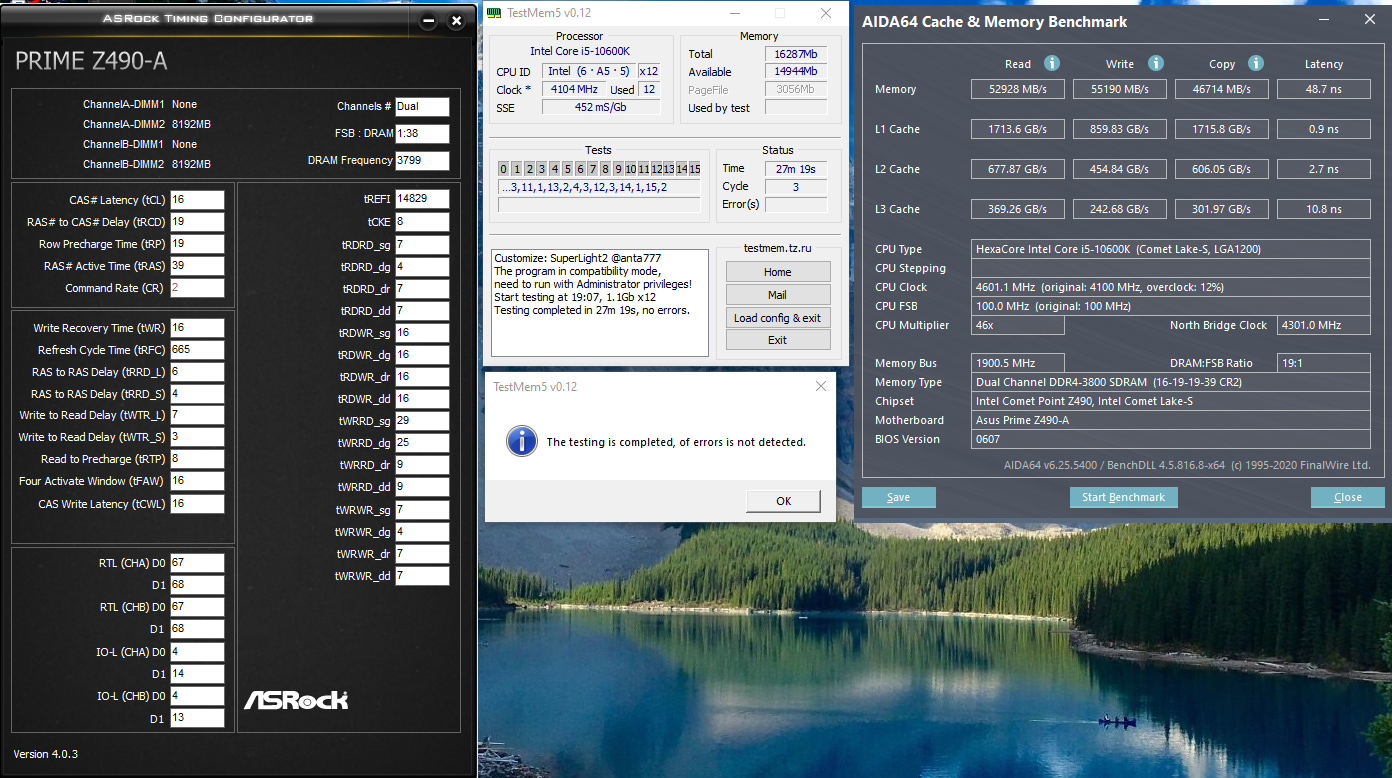Select the Write Recovery Time (tWR) field
Image resolution: width=1392 pixels, height=778 pixels.
tap(197, 328)
